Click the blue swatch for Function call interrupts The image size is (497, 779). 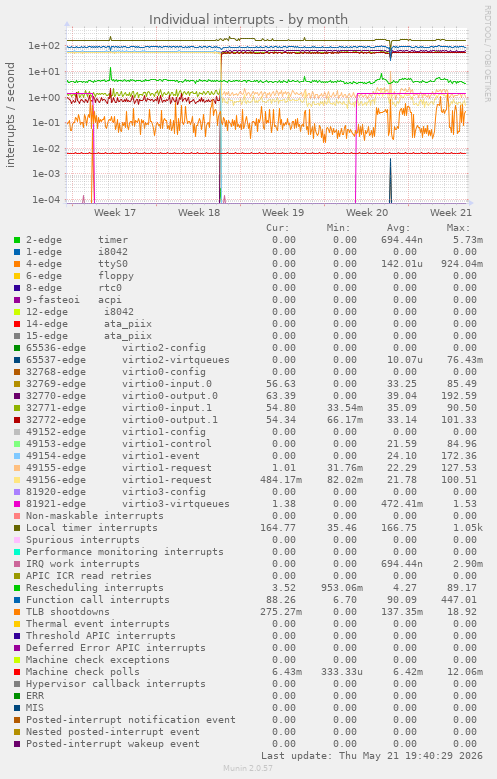tap(17, 600)
